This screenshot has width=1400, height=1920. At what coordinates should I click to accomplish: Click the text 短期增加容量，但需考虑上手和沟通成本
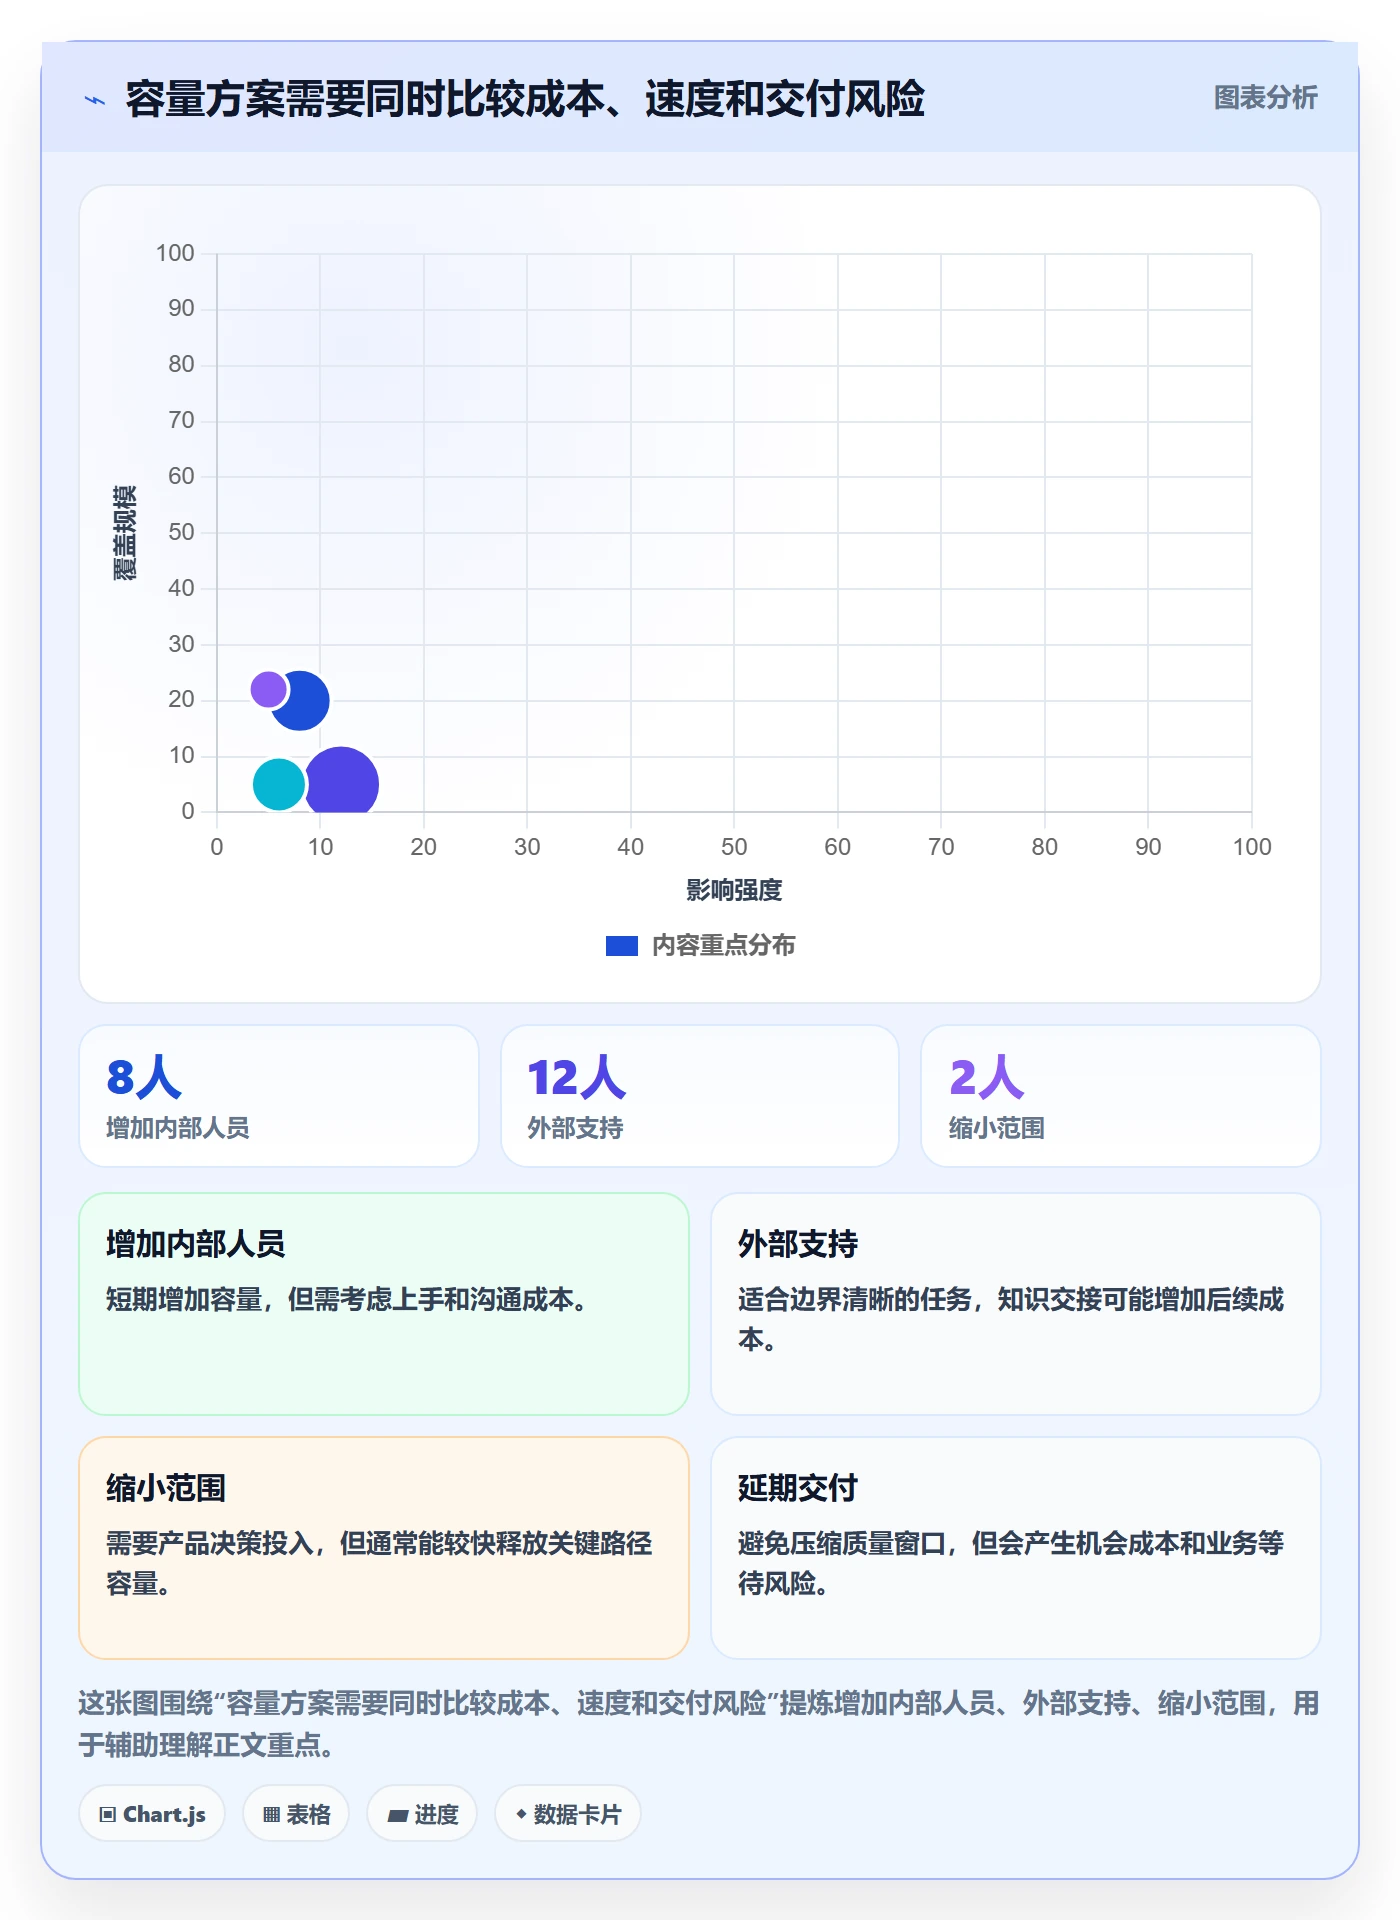coord(346,1299)
